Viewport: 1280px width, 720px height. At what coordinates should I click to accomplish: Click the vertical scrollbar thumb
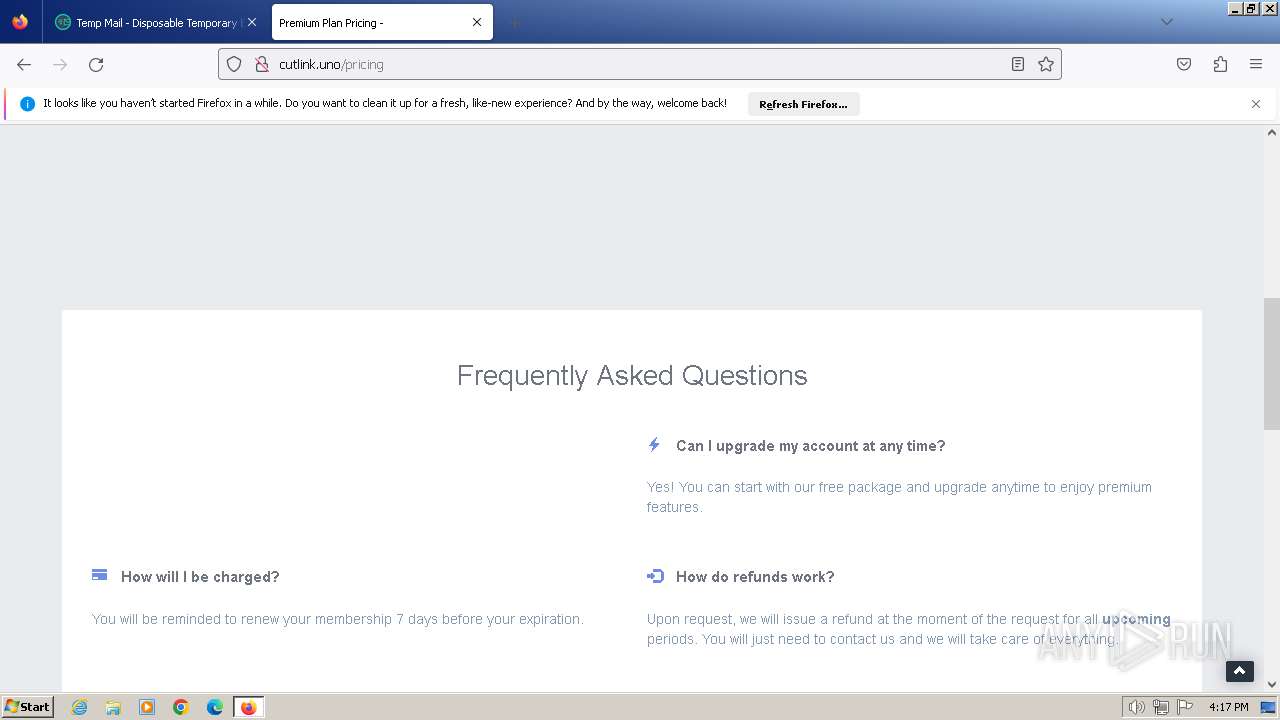tap(1272, 364)
